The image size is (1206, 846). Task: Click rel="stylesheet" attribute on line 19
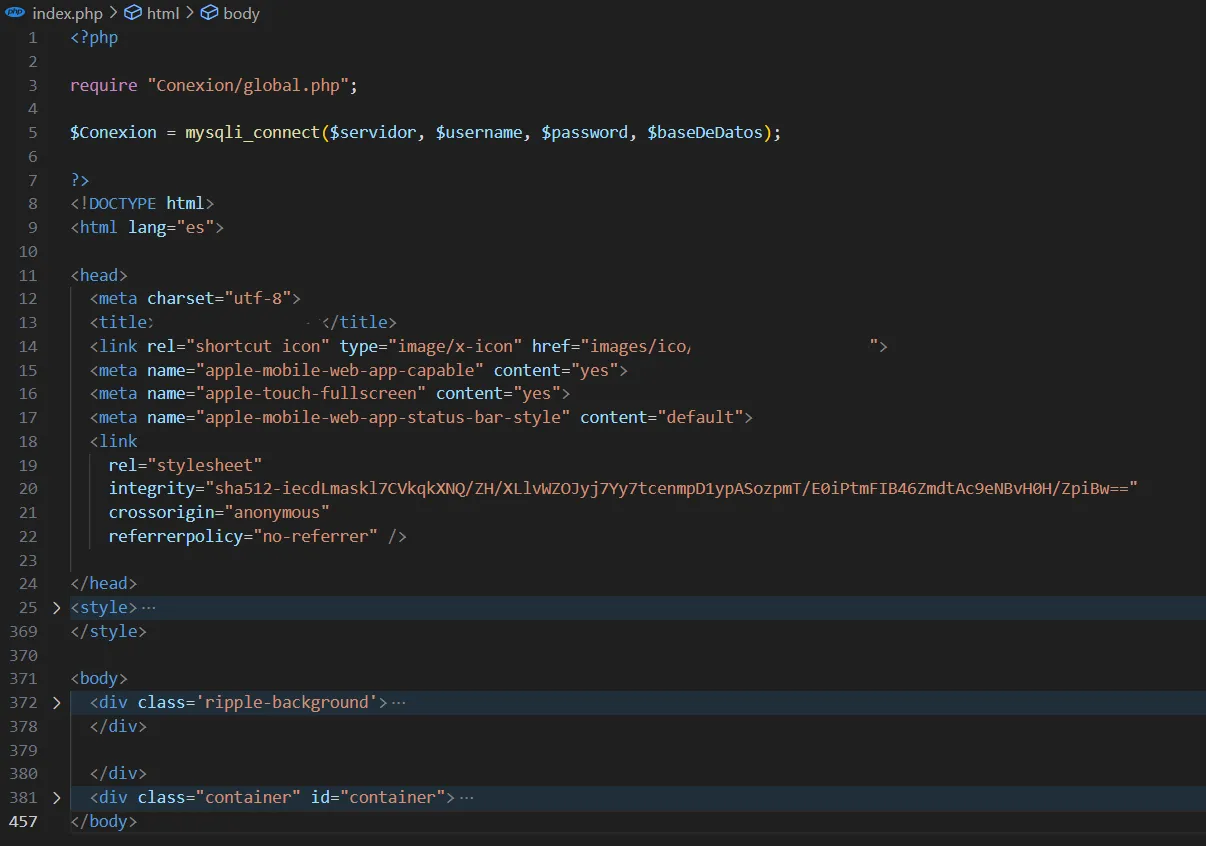[185, 465]
